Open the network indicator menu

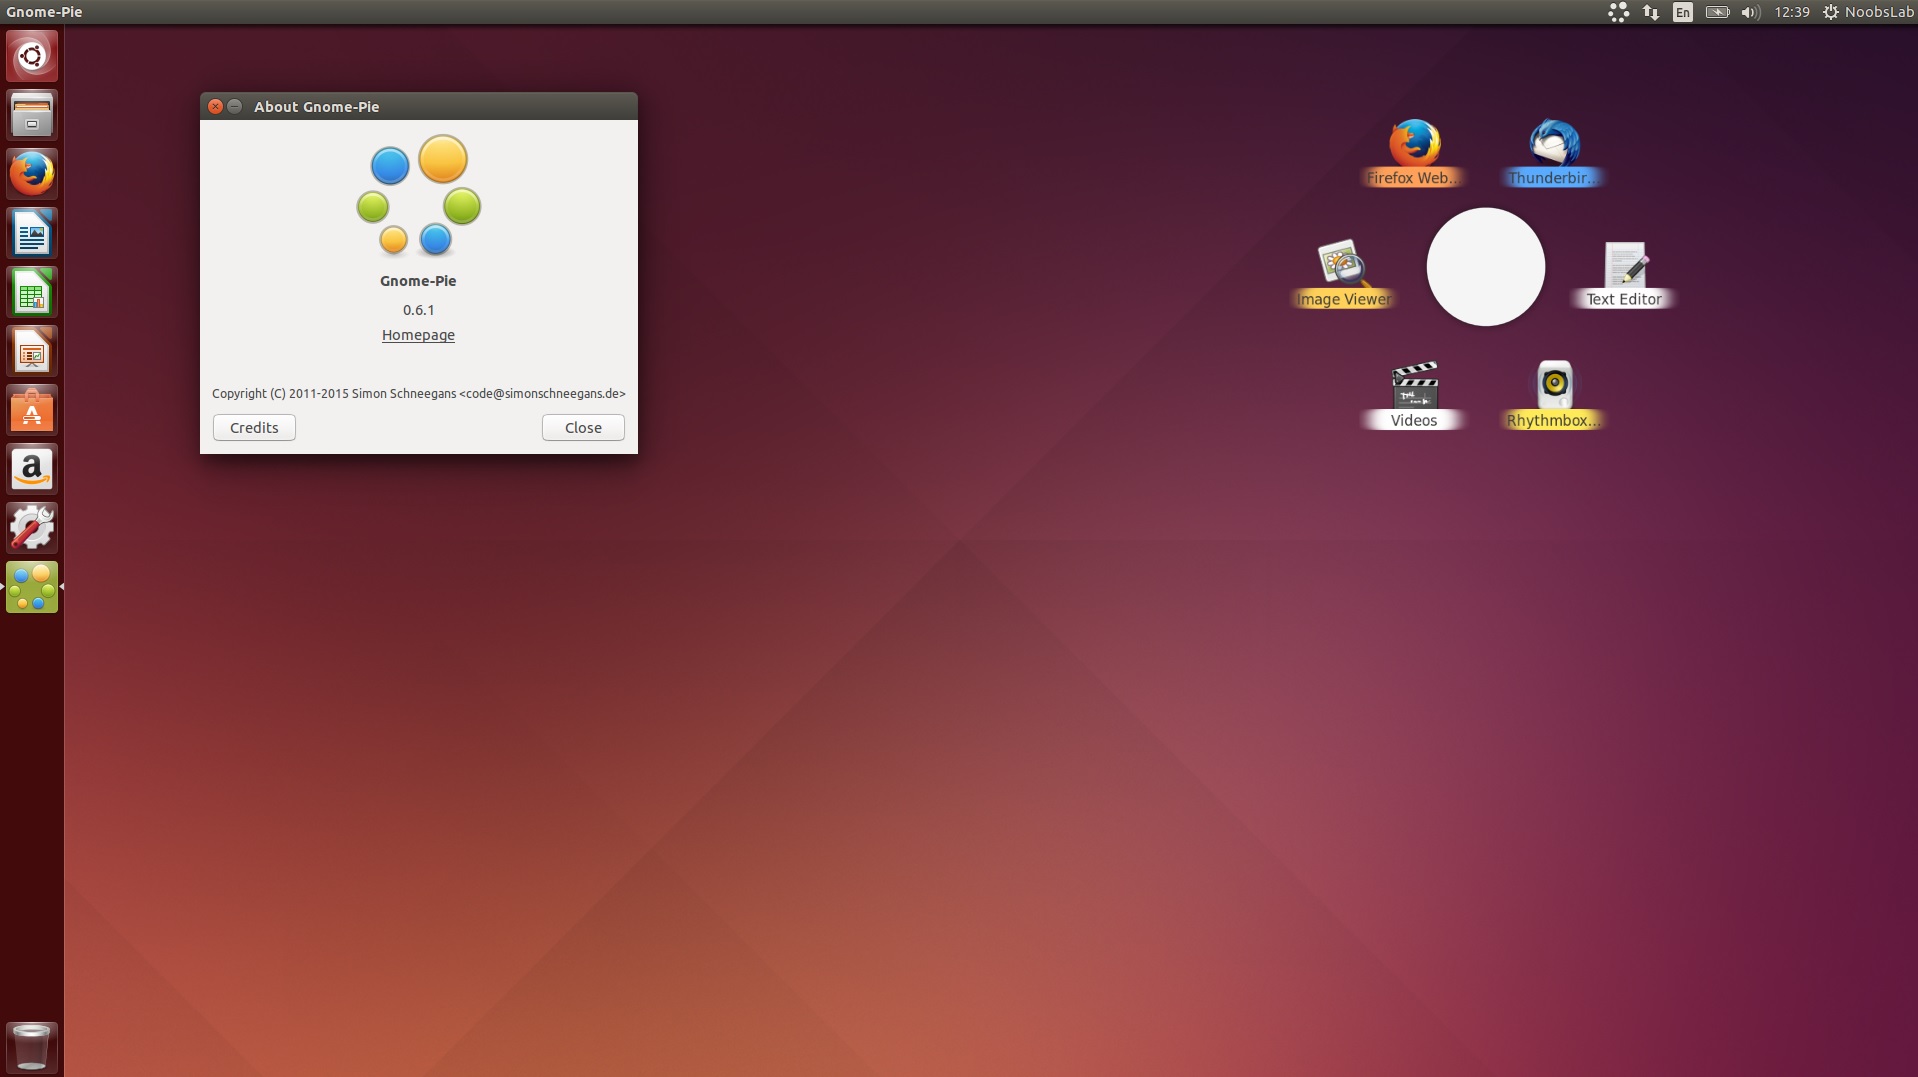tap(1651, 12)
